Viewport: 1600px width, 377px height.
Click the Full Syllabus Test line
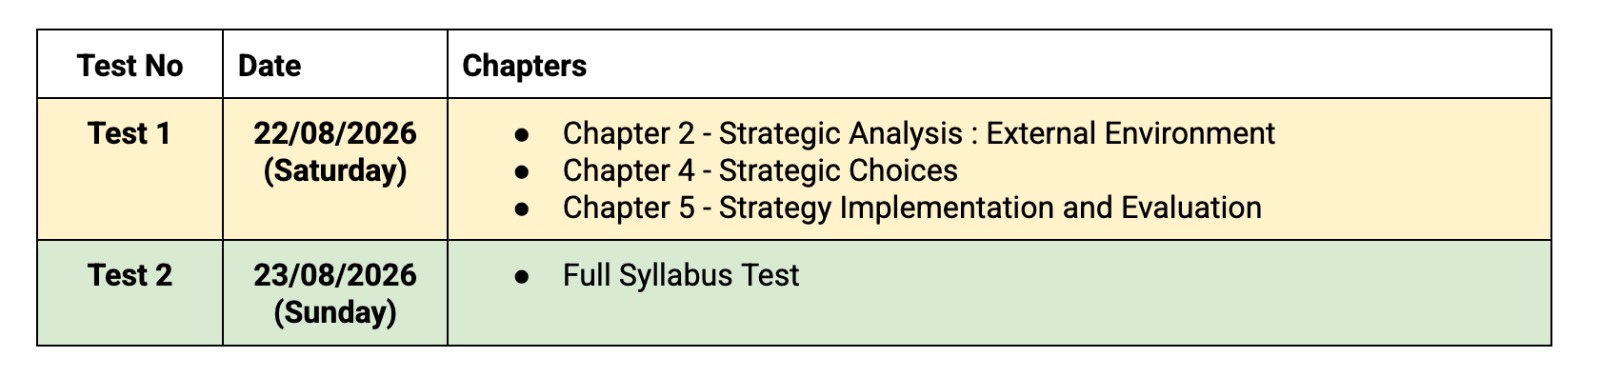(681, 275)
